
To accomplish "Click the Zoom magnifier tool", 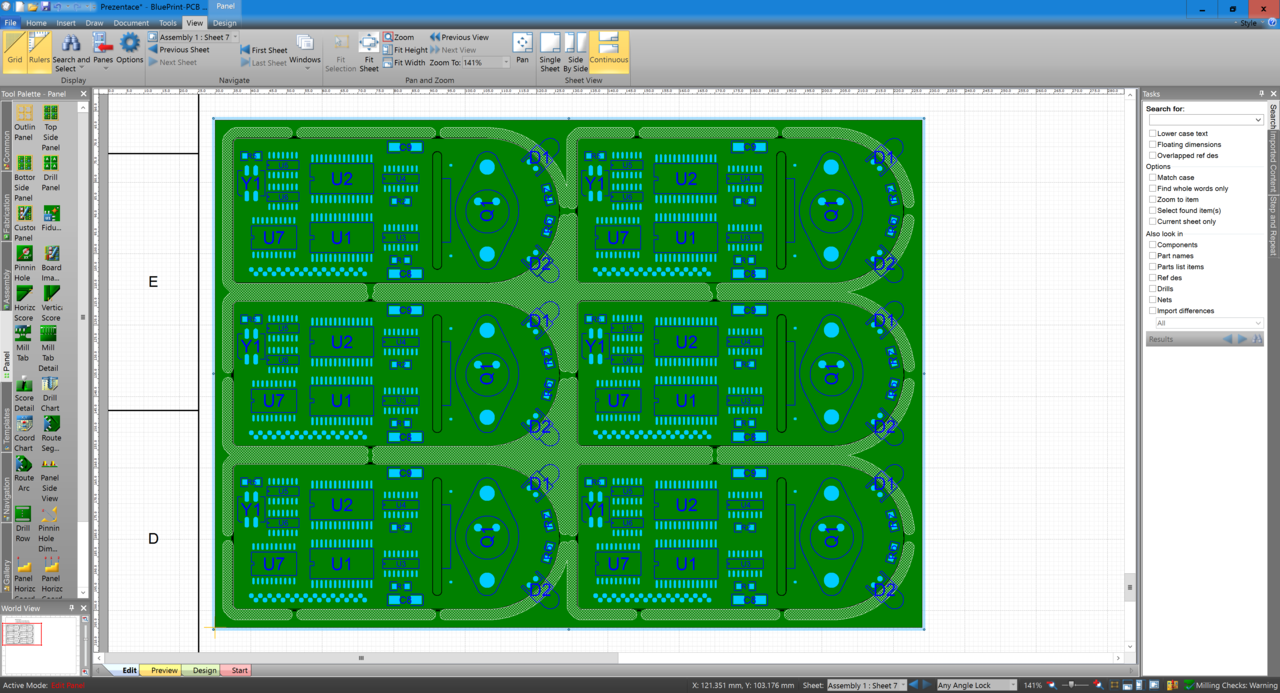I will [x=398, y=37].
